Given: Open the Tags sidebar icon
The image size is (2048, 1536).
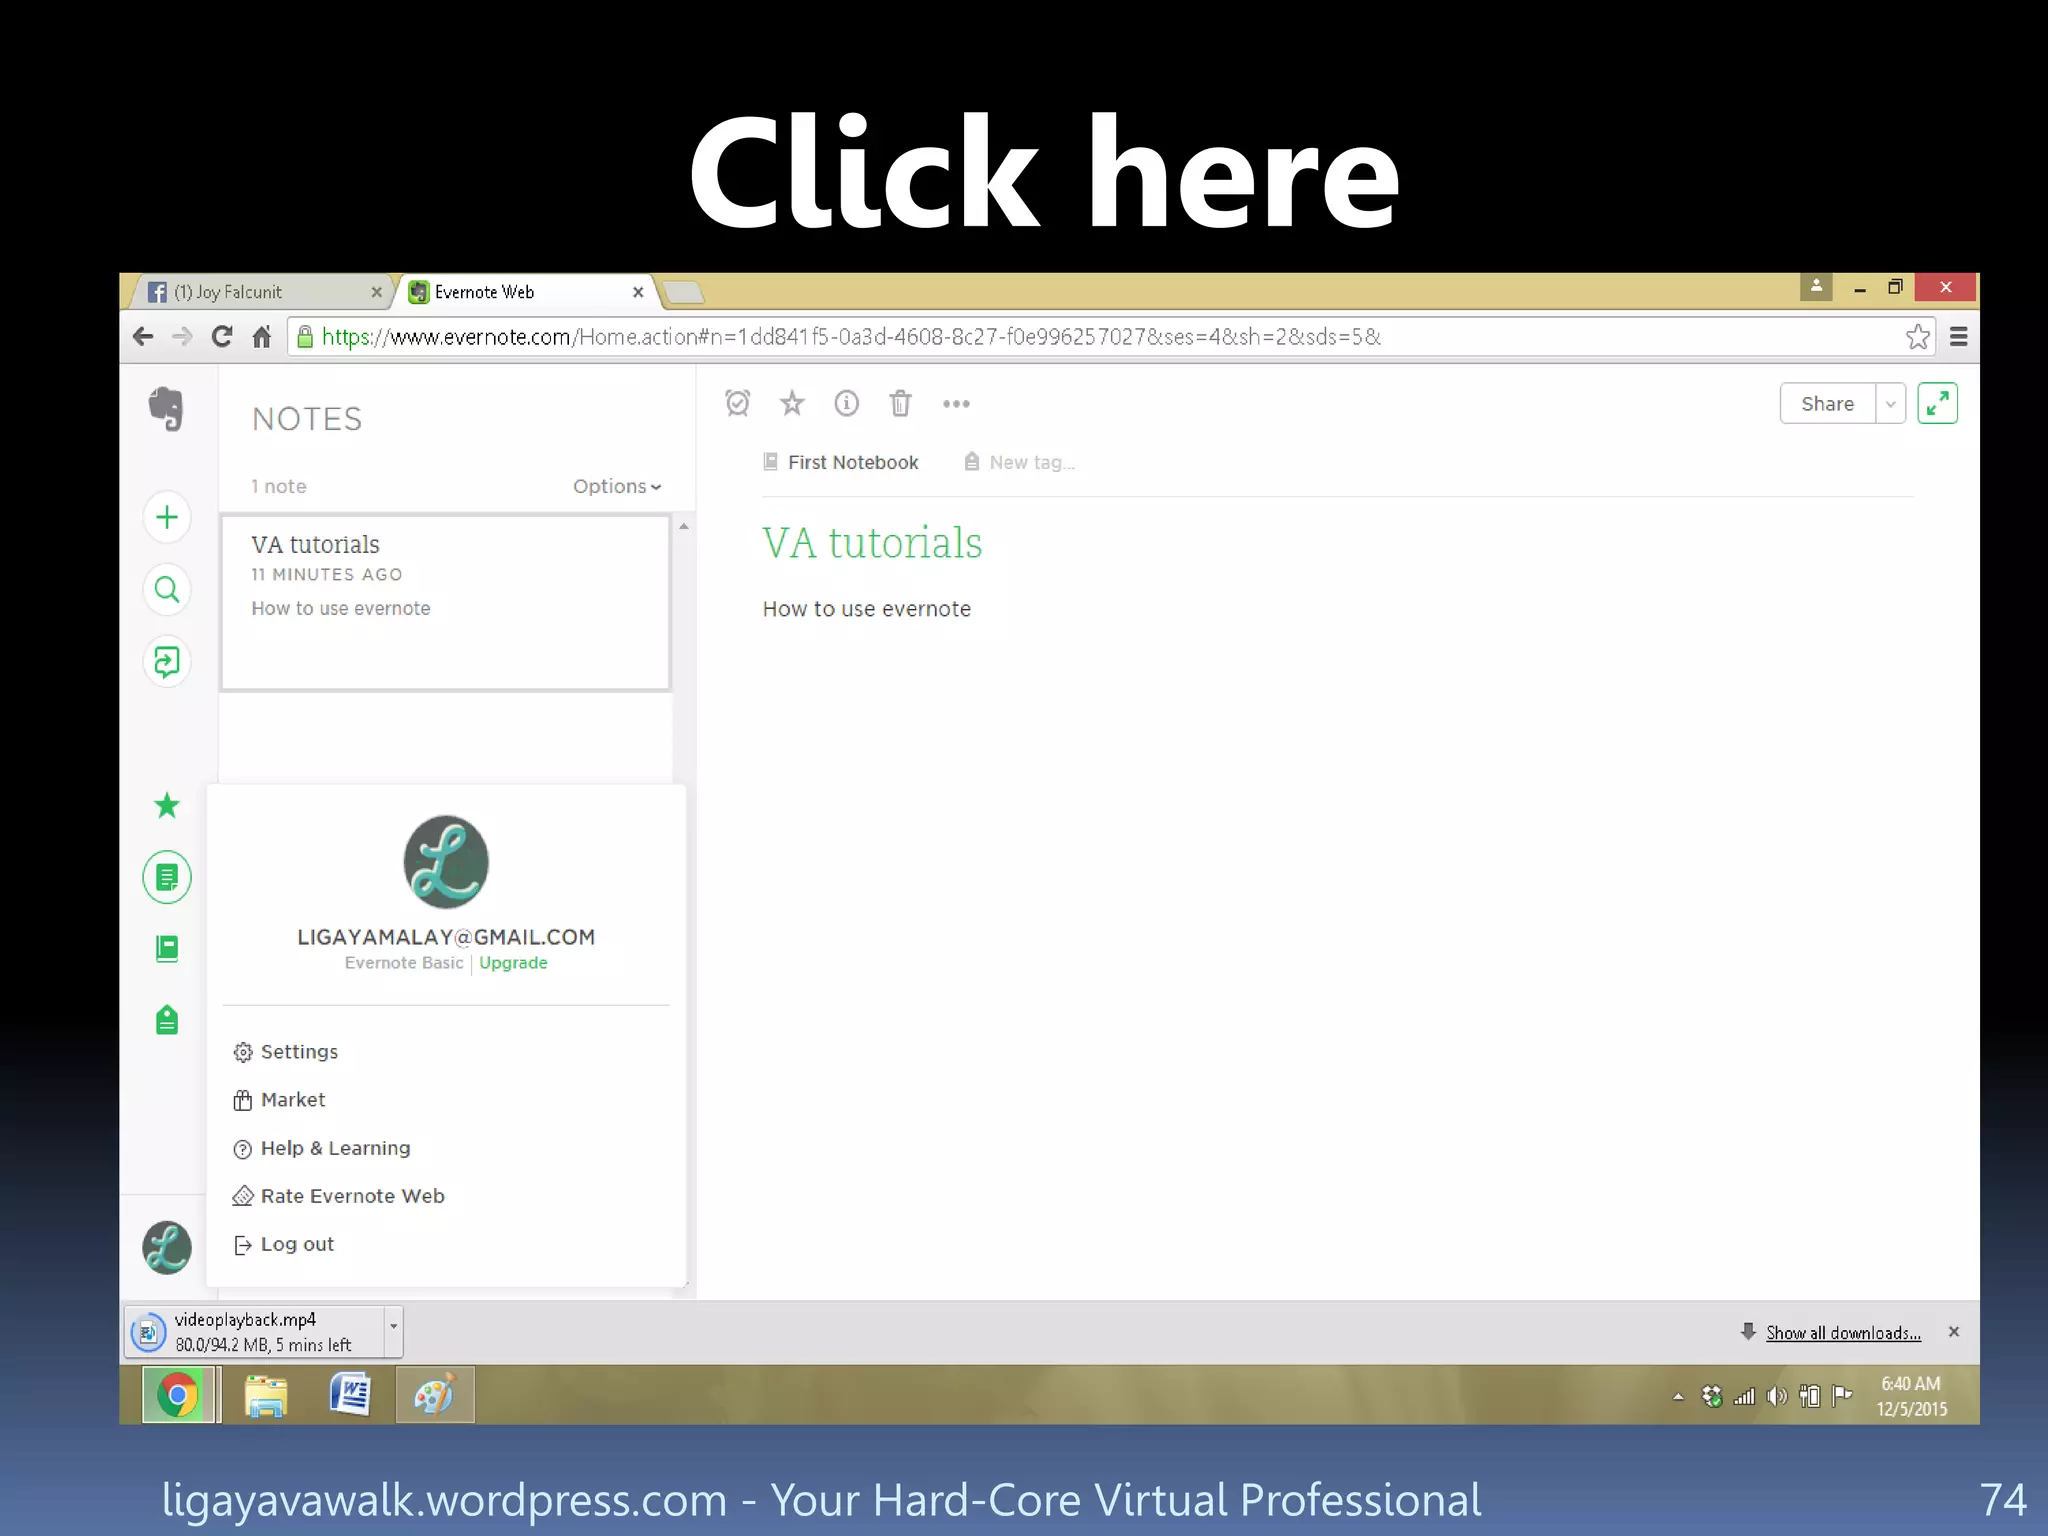Looking at the screenshot, I should click(x=167, y=1020).
